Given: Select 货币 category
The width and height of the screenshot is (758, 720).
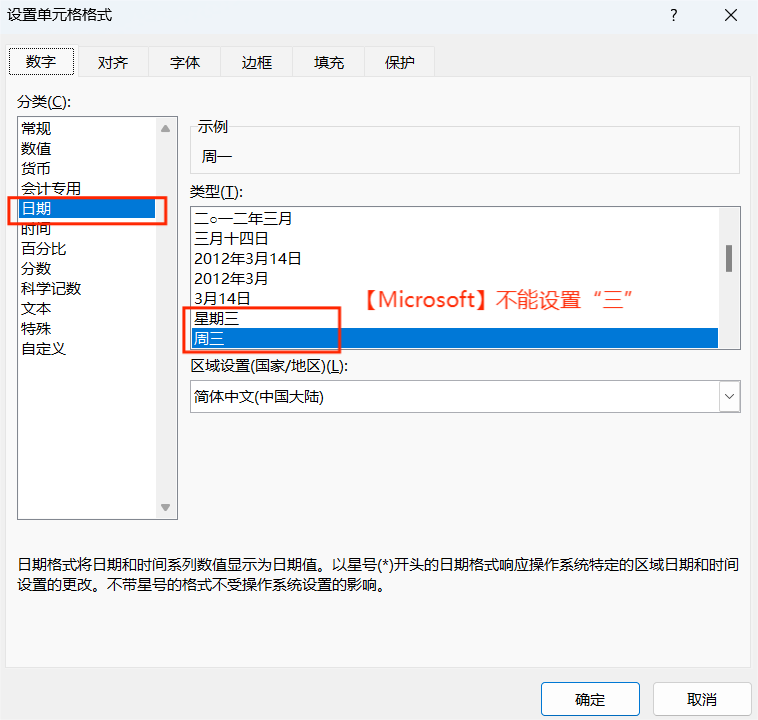Looking at the screenshot, I should click(x=36, y=169).
